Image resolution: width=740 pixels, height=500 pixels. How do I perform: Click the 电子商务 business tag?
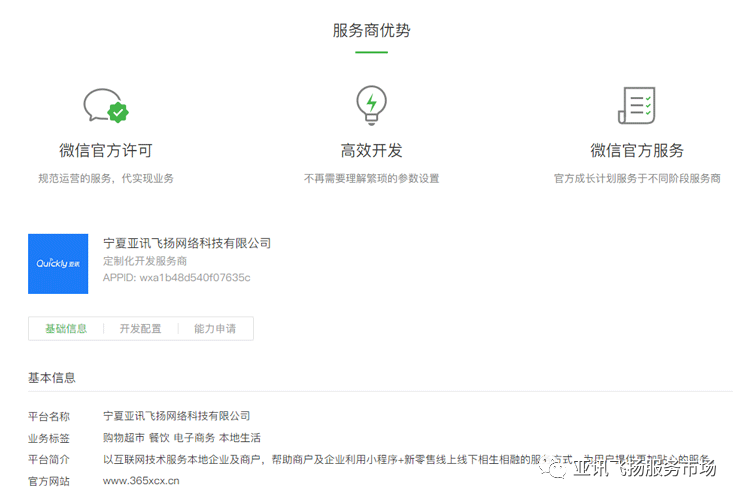pos(194,438)
